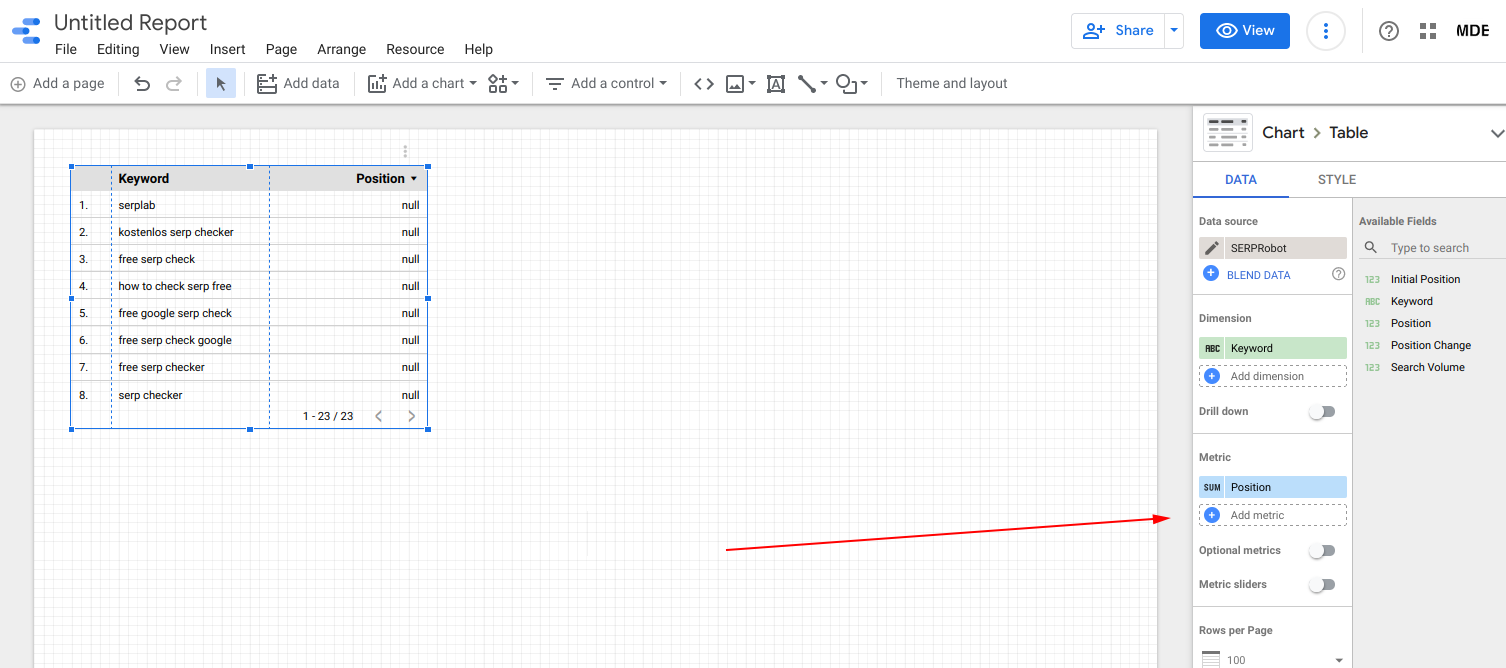Screen dimensions: 1506x668
Task: Open the help question mark icon
Action: (1388, 31)
